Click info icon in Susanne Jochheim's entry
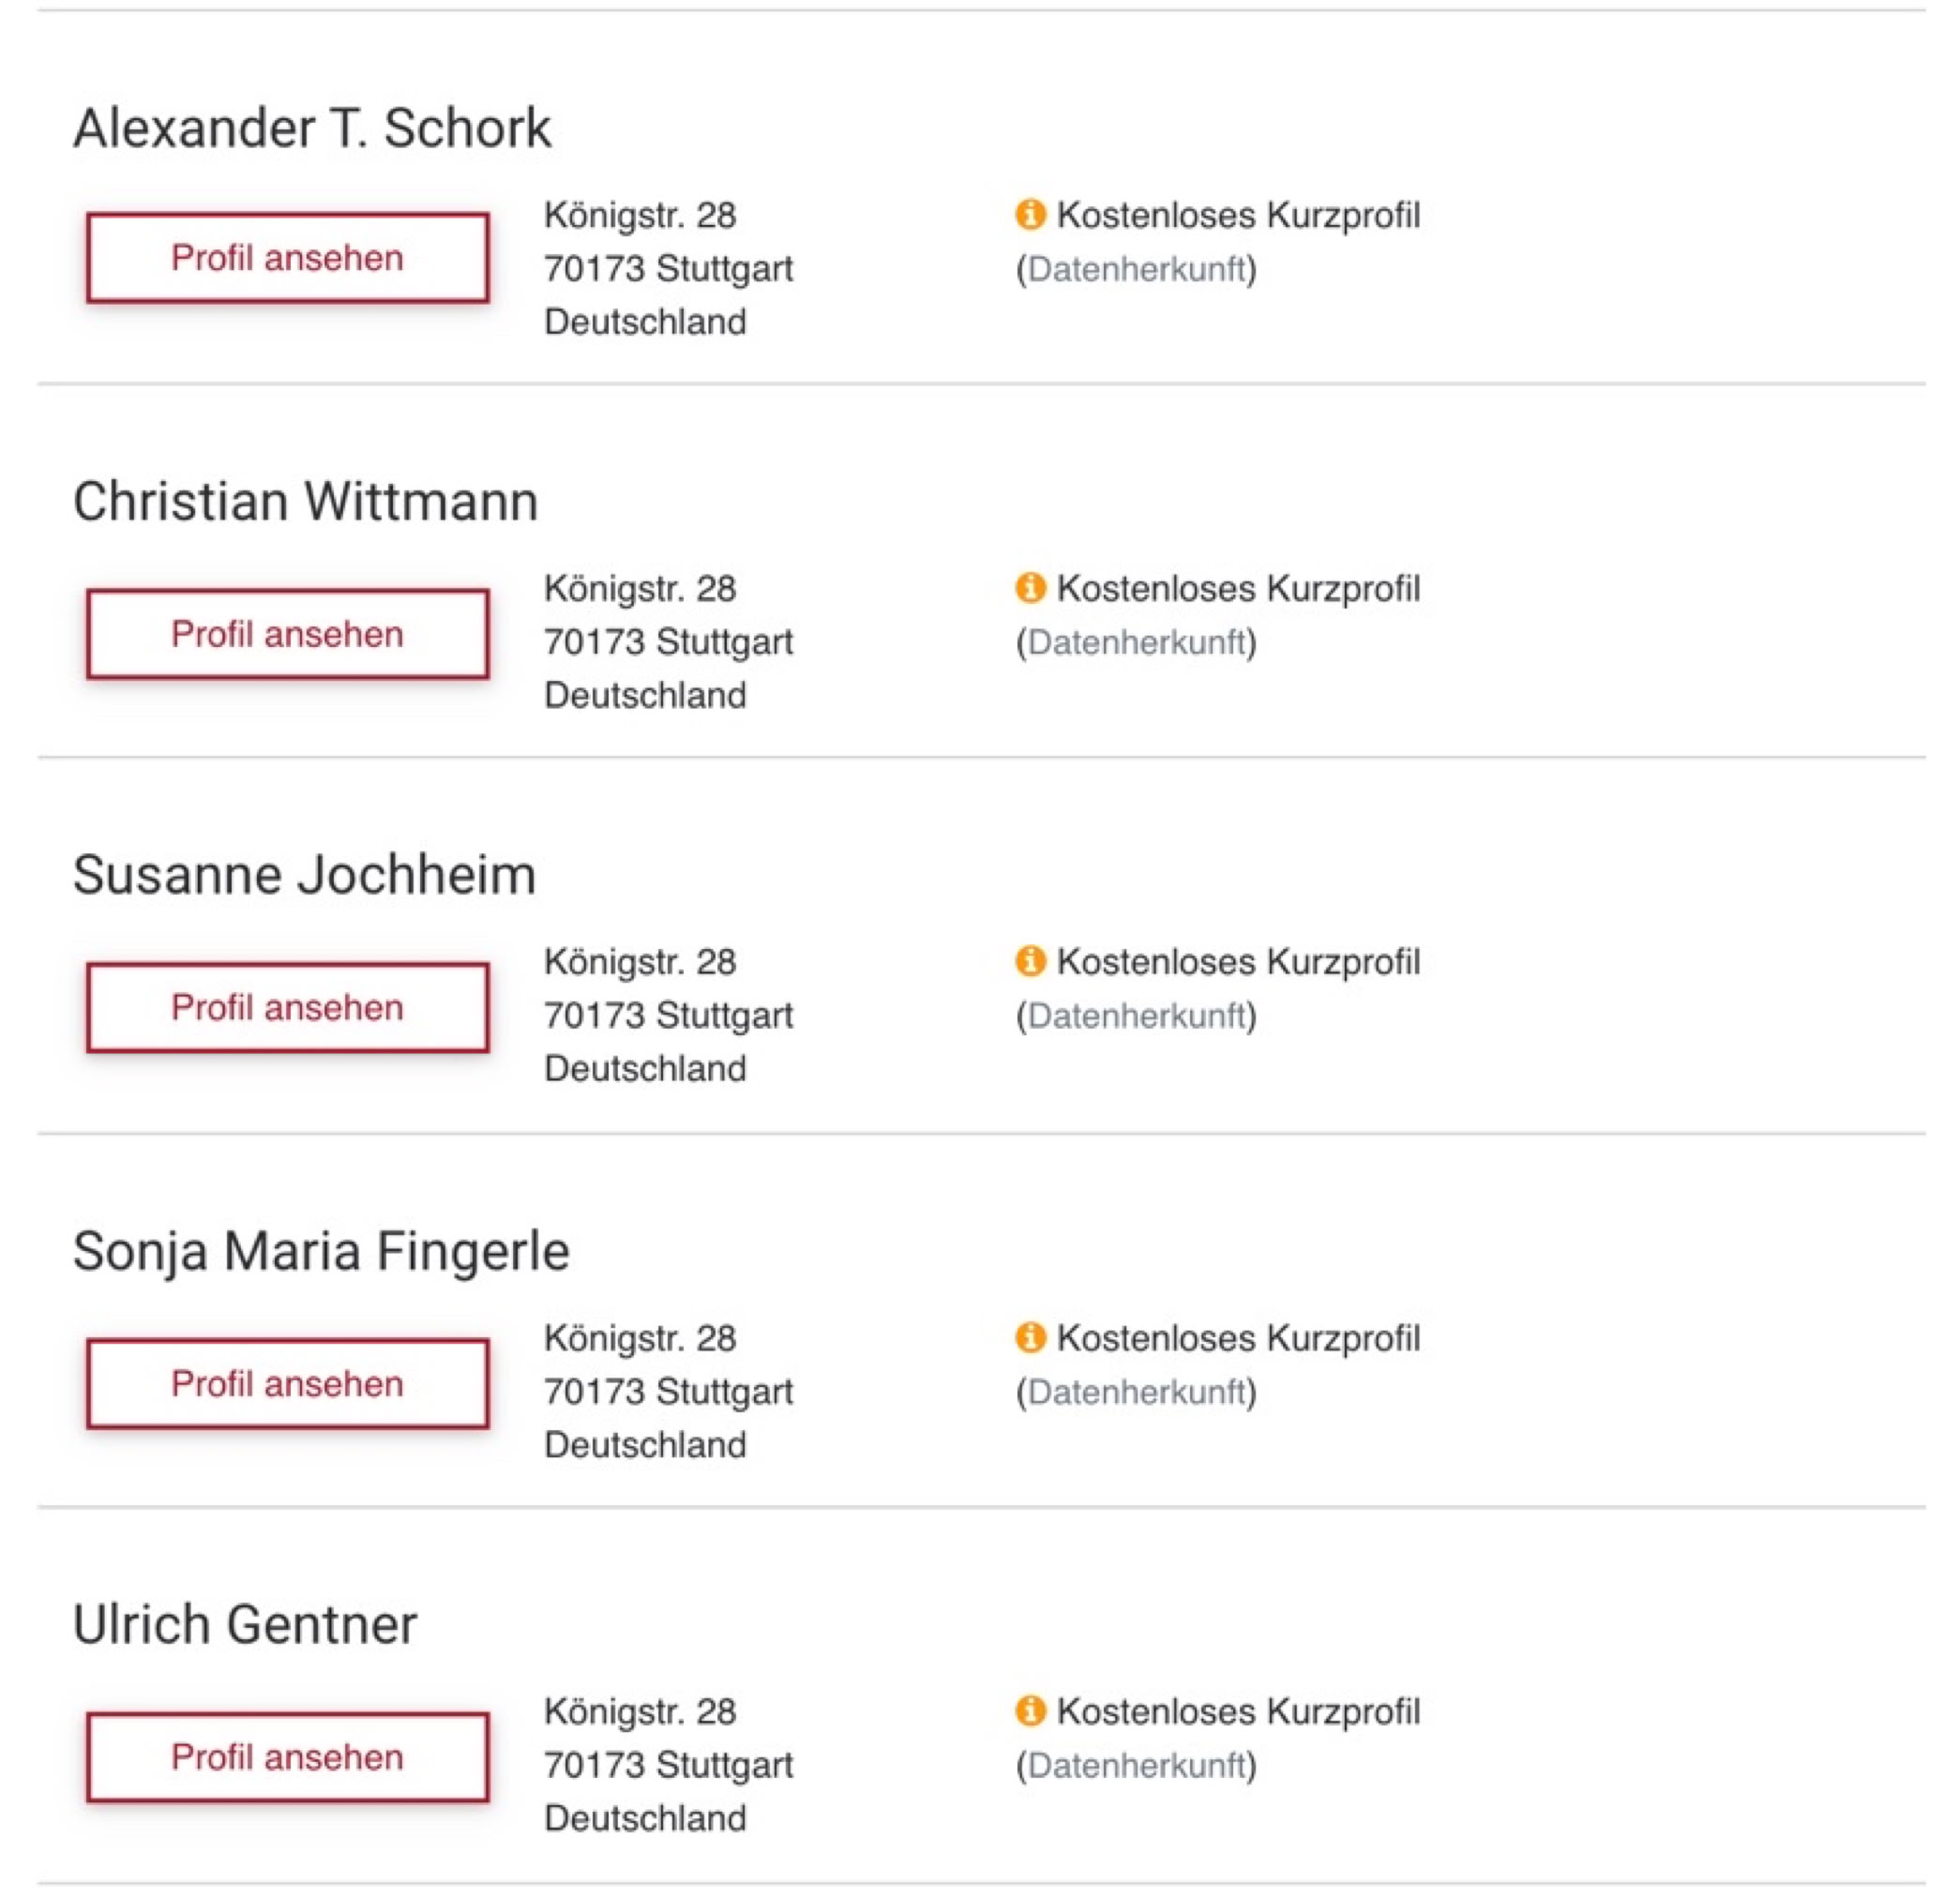 1029,961
